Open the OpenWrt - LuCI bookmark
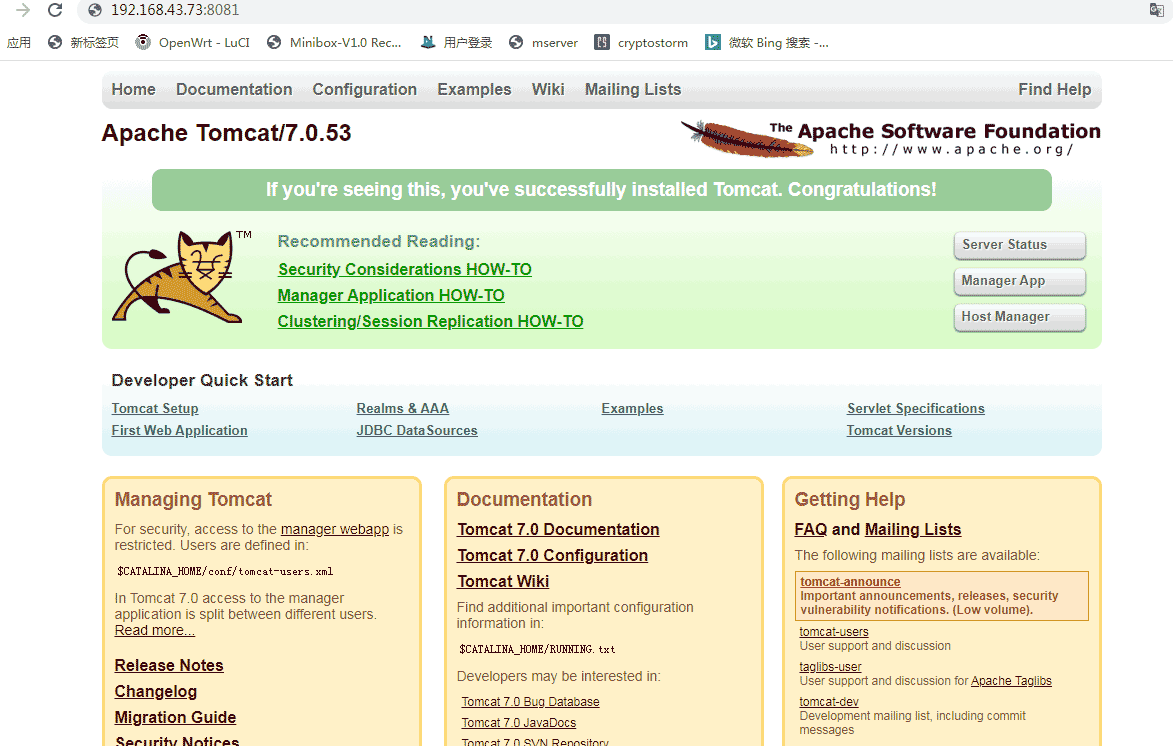 193,42
